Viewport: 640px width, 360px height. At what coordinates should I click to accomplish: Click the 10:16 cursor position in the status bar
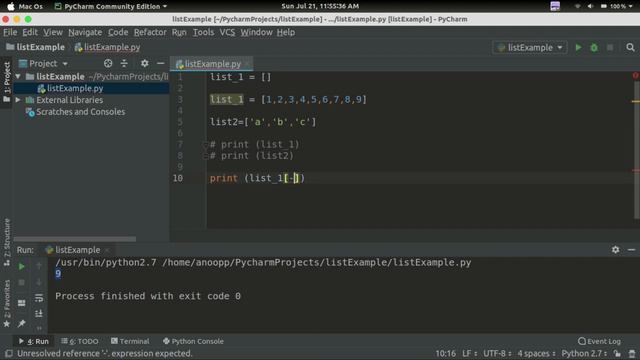click(445, 353)
